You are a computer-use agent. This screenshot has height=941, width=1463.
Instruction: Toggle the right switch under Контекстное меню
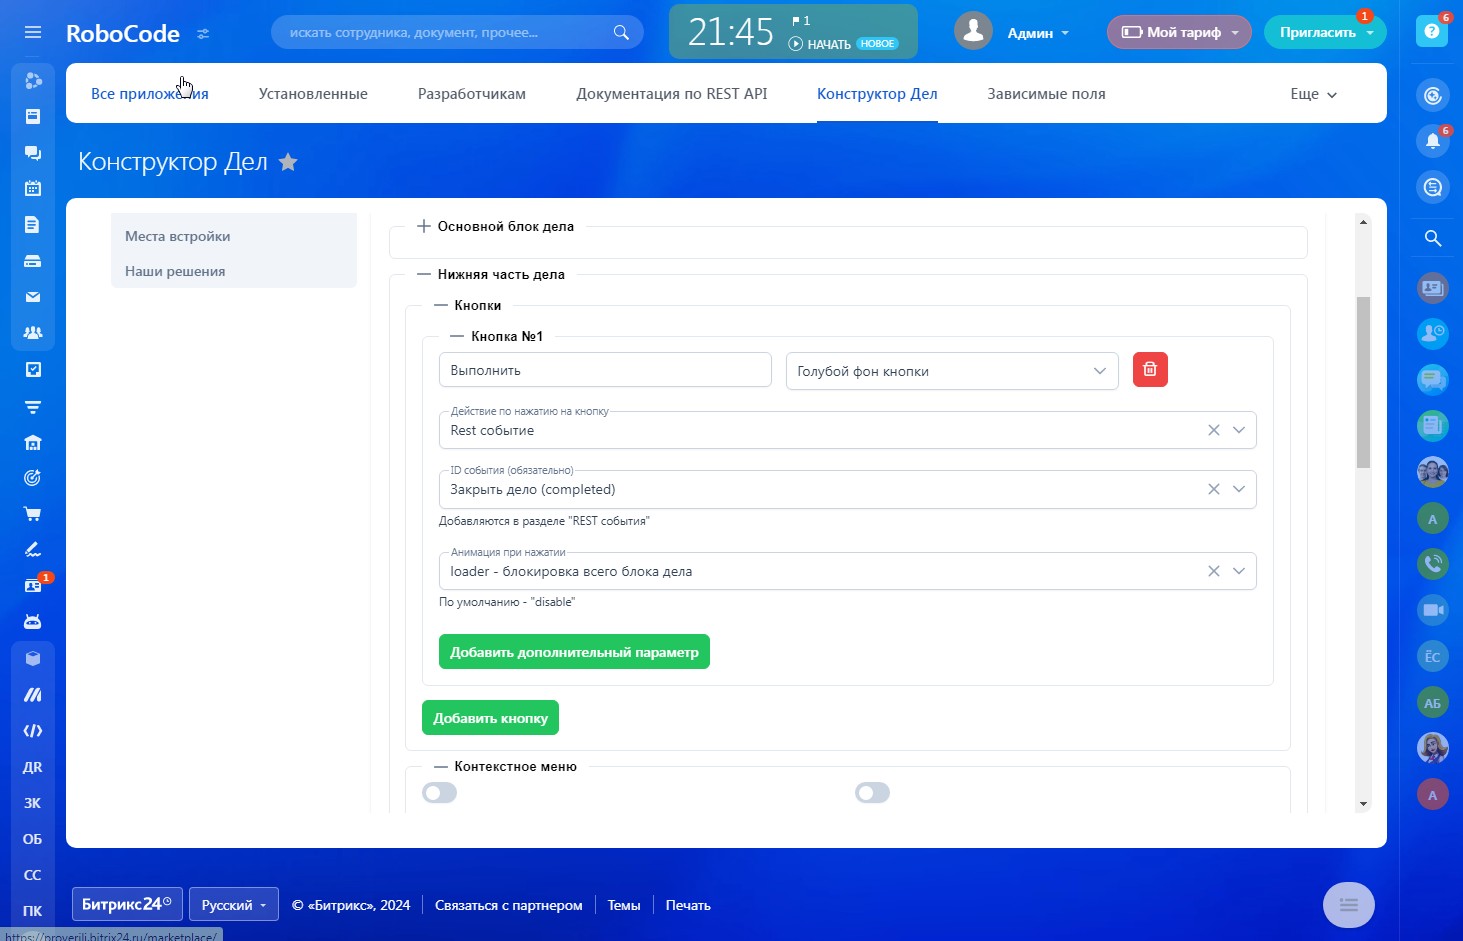(872, 793)
